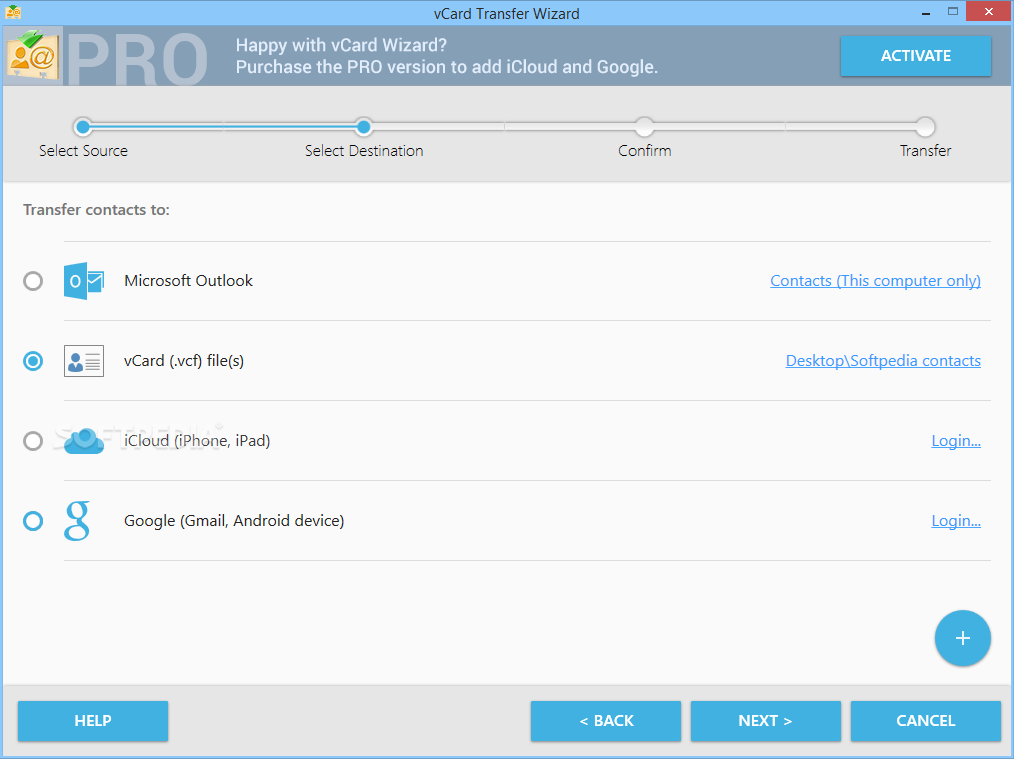Click the Transfer step marker
This screenshot has width=1014, height=759.
[925, 127]
